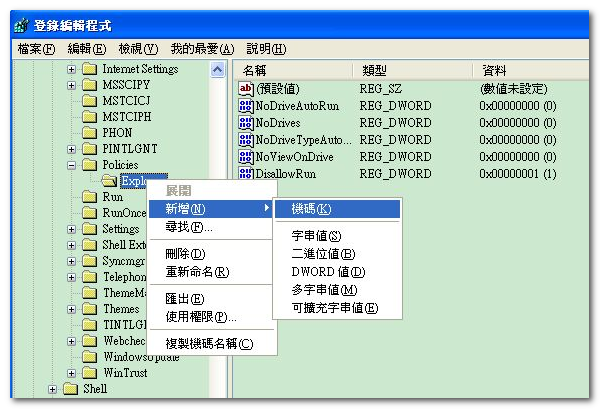Click 刪除(D) in the context menu
The height and width of the screenshot is (409, 600).
pyautogui.click(x=185, y=254)
